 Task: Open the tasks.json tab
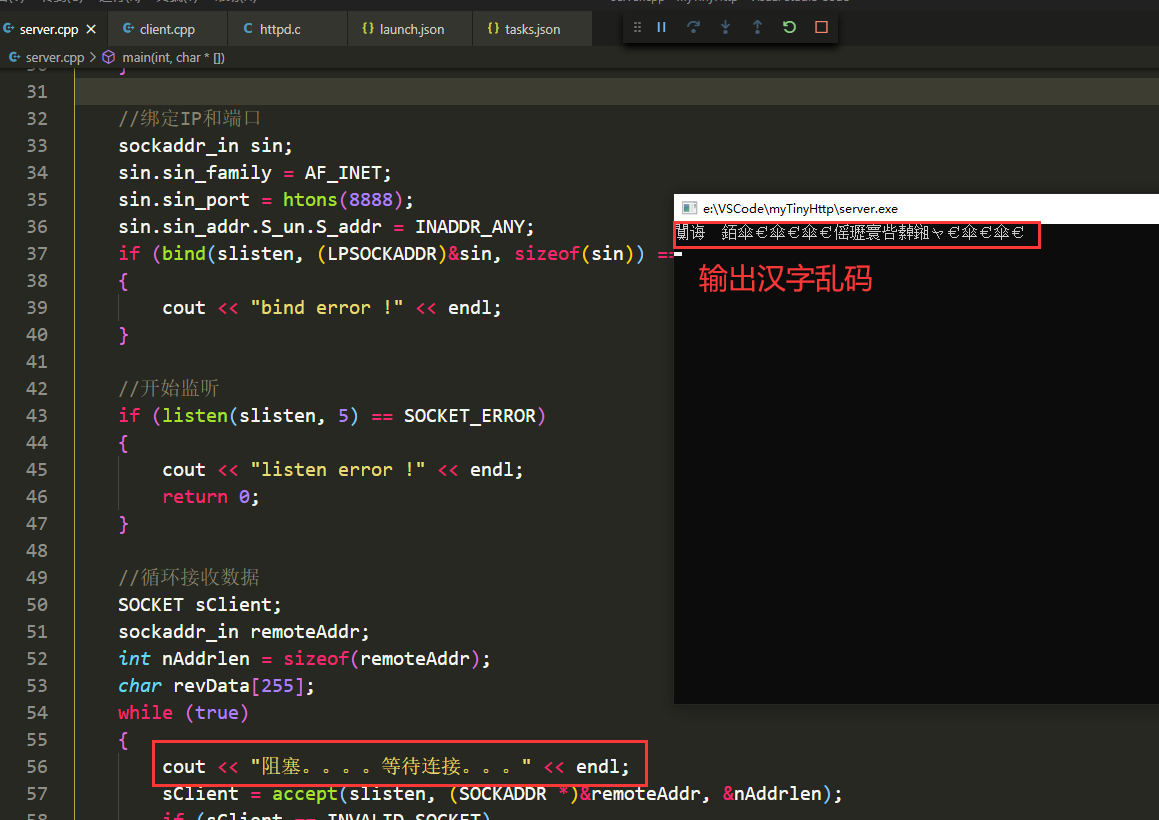coord(531,29)
